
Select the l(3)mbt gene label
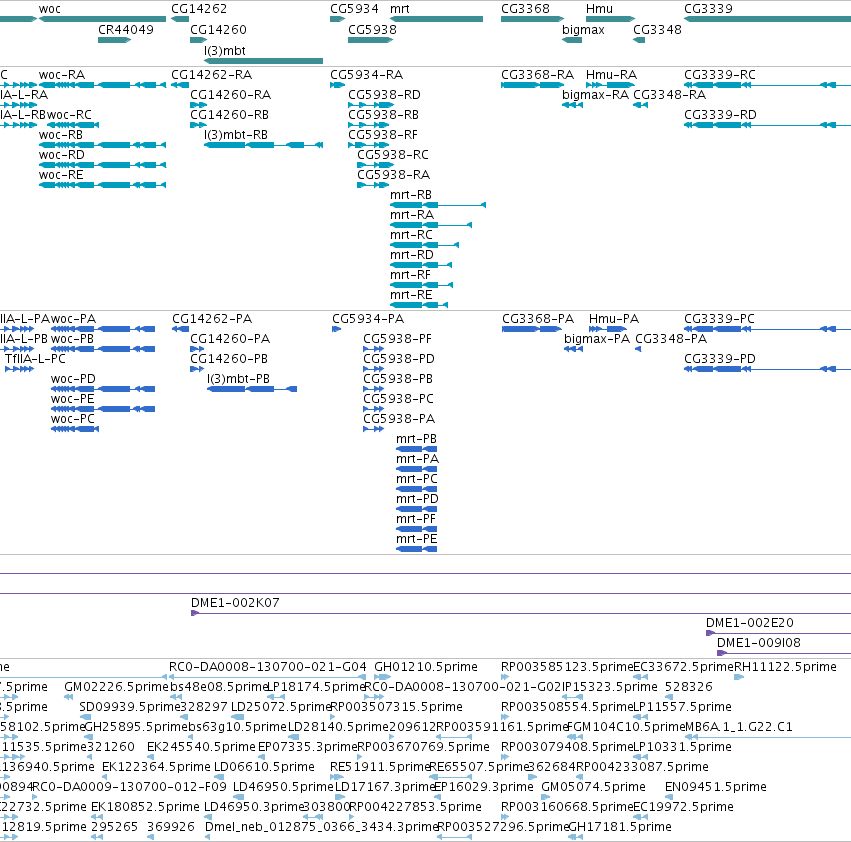click(x=225, y=50)
